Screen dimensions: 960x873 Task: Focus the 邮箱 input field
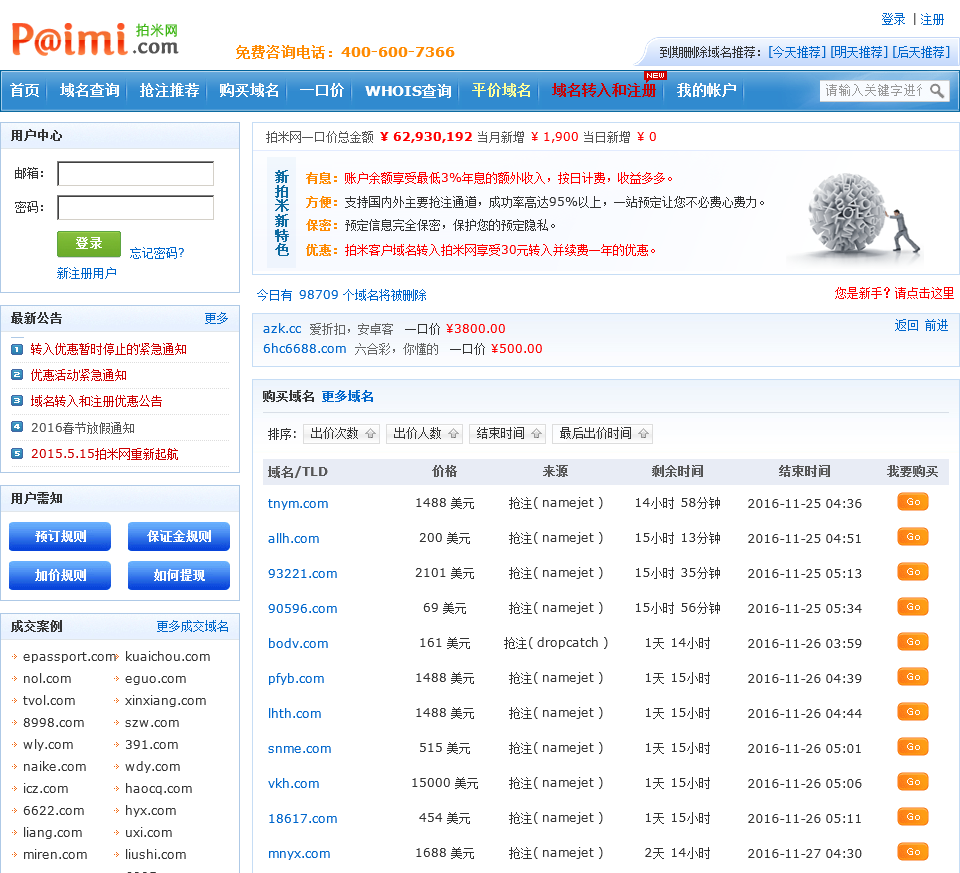[x=135, y=174]
